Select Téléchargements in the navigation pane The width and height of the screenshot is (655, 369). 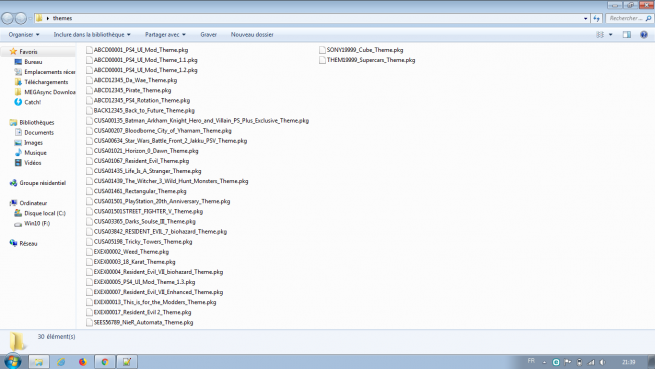[46, 82]
